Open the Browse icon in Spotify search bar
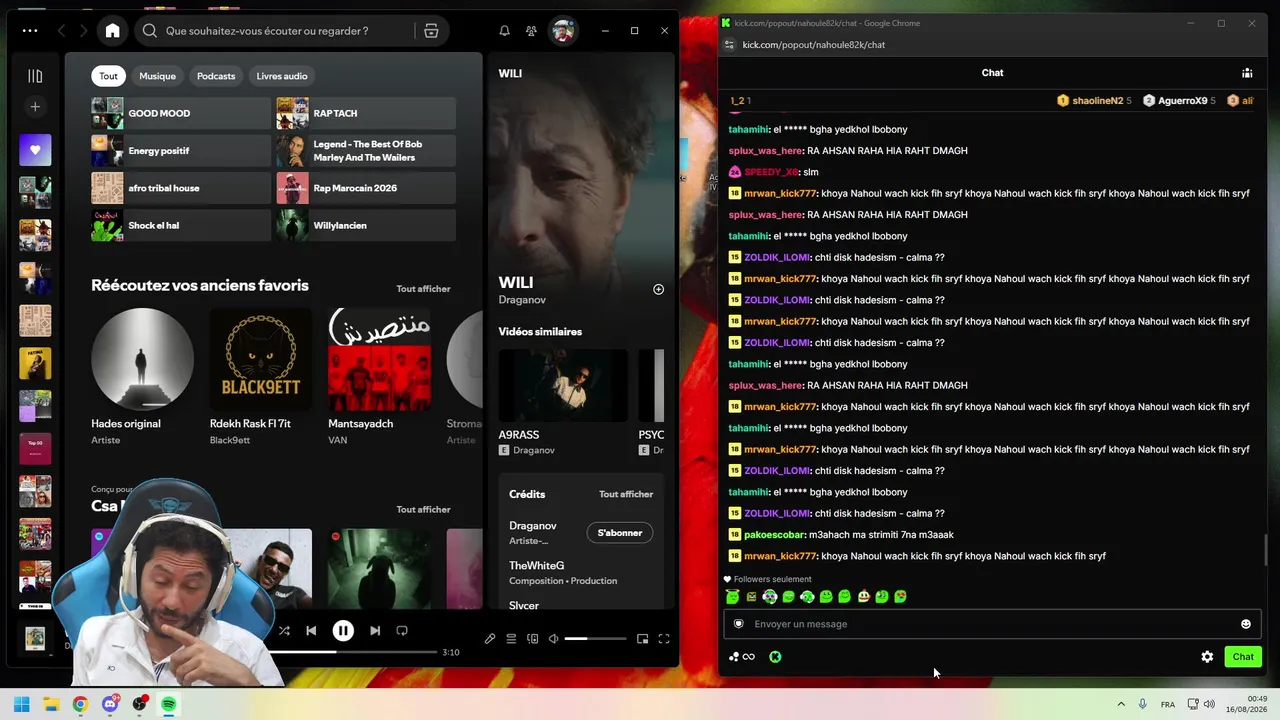1280x720 pixels. click(x=431, y=31)
